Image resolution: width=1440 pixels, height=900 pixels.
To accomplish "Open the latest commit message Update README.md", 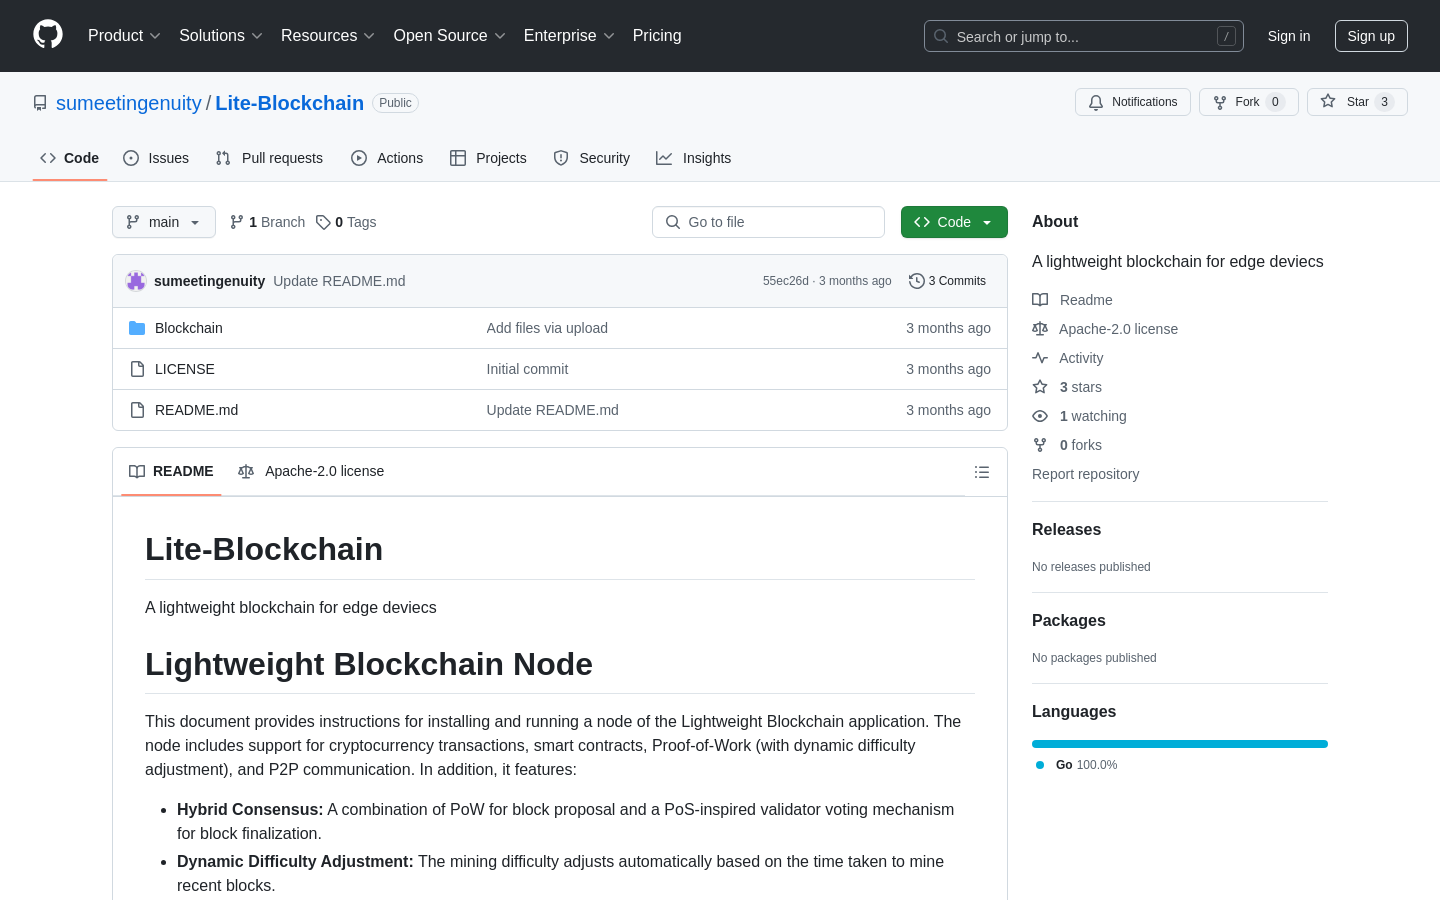I will point(339,281).
